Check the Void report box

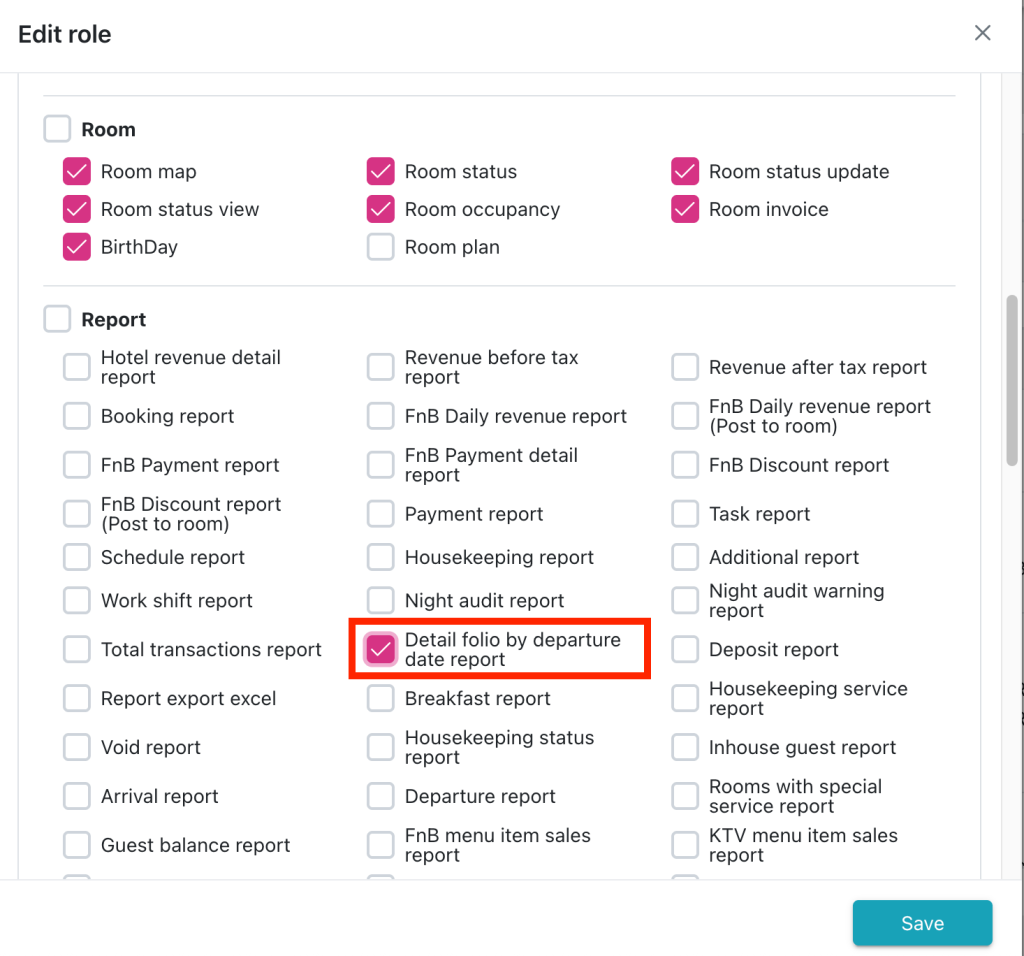point(77,747)
